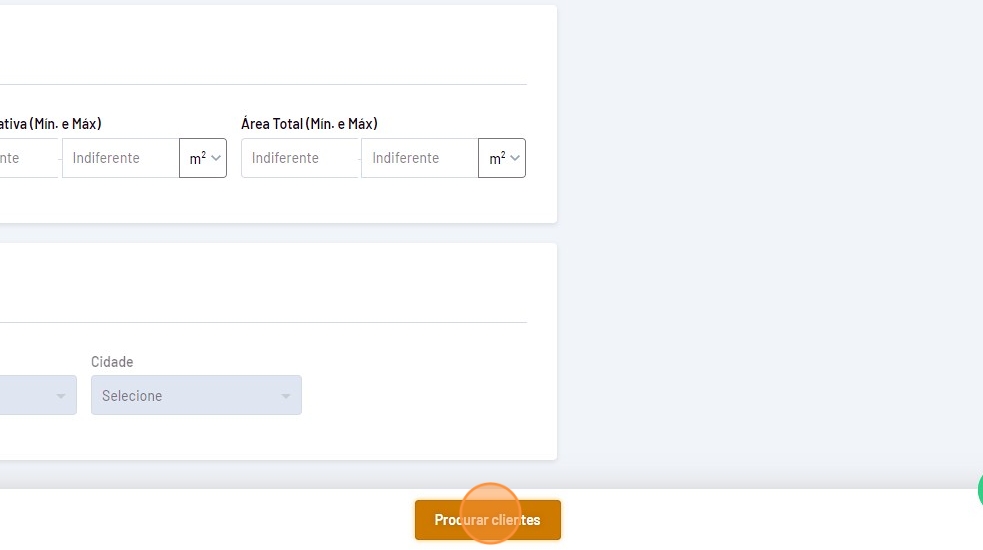Click the chevron in Área ativa unit selector

pos(216,158)
